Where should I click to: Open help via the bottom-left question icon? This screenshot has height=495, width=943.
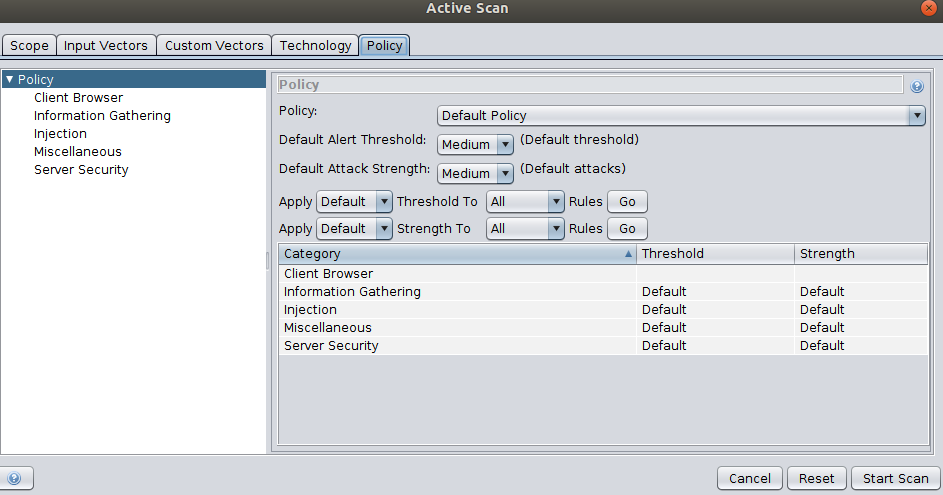(14, 478)
